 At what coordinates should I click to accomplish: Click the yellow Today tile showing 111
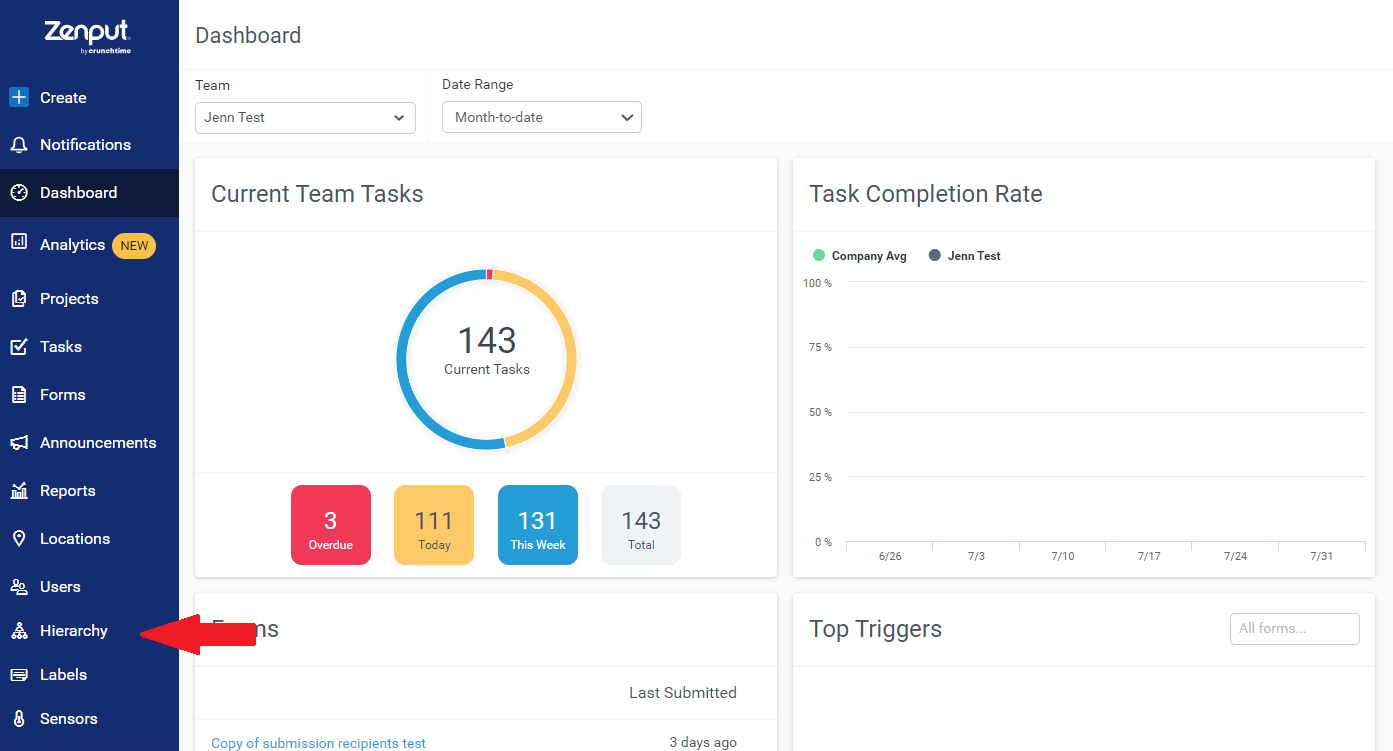[x=434, y=525]
